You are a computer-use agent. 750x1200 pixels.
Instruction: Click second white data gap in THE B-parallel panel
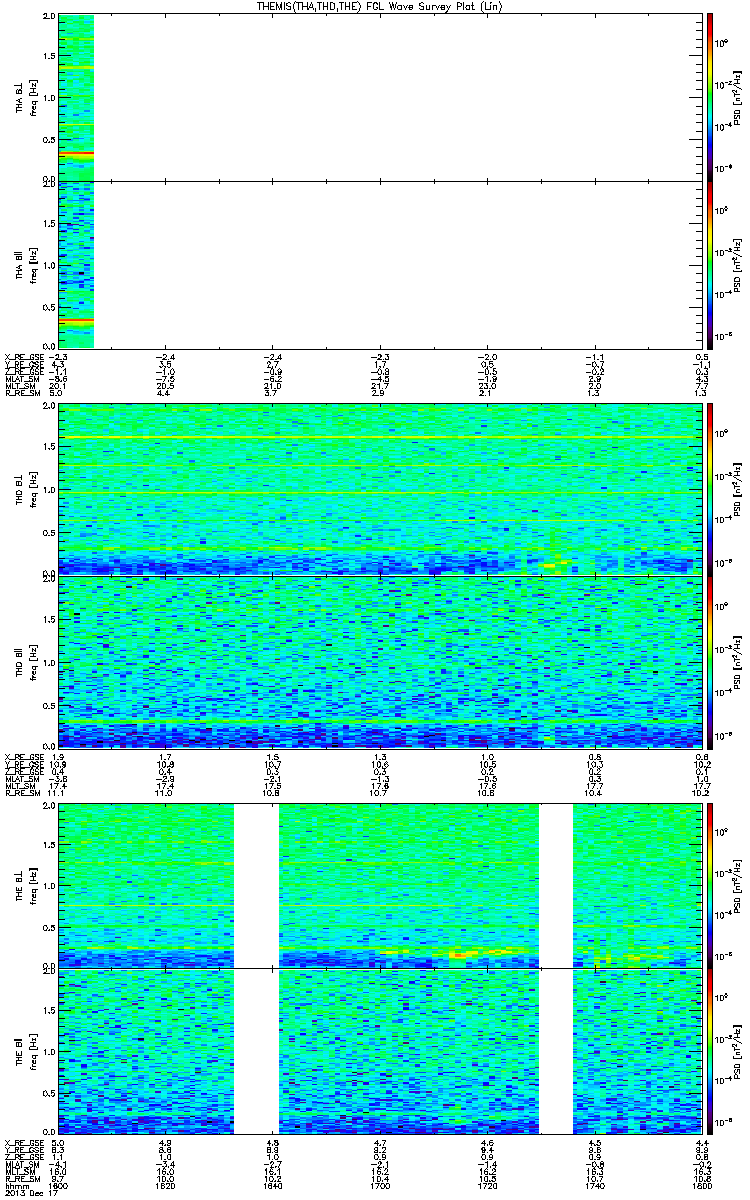[556, 1051]
